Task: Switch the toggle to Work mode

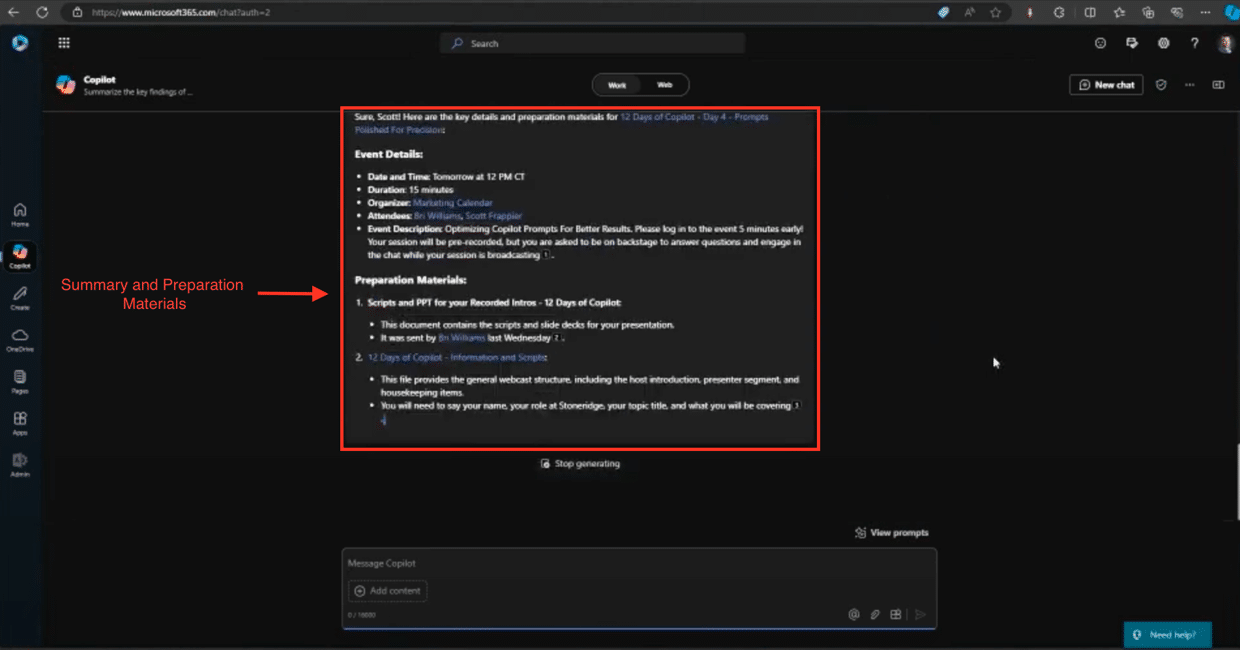Action: coord(617,85)
